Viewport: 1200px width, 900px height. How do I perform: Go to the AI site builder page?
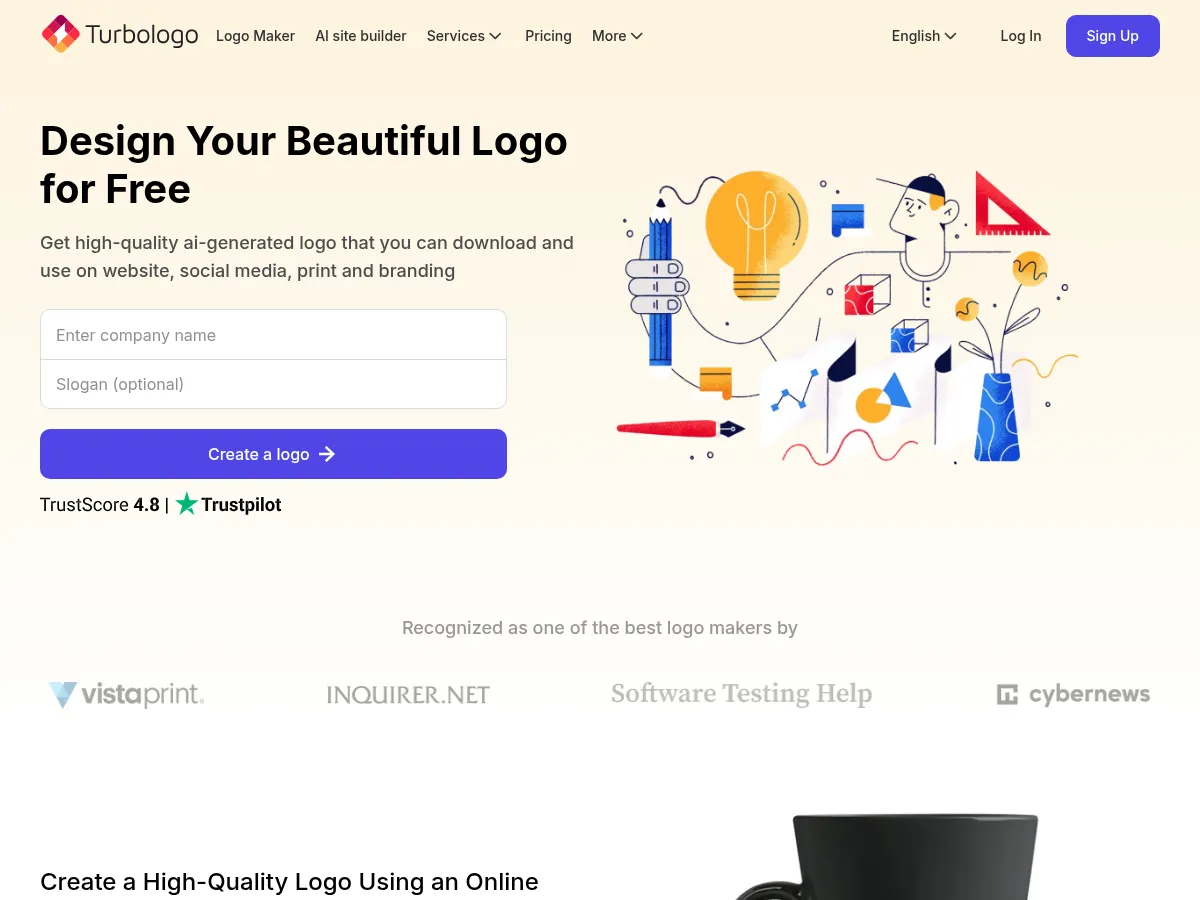[x=361, y=36]
